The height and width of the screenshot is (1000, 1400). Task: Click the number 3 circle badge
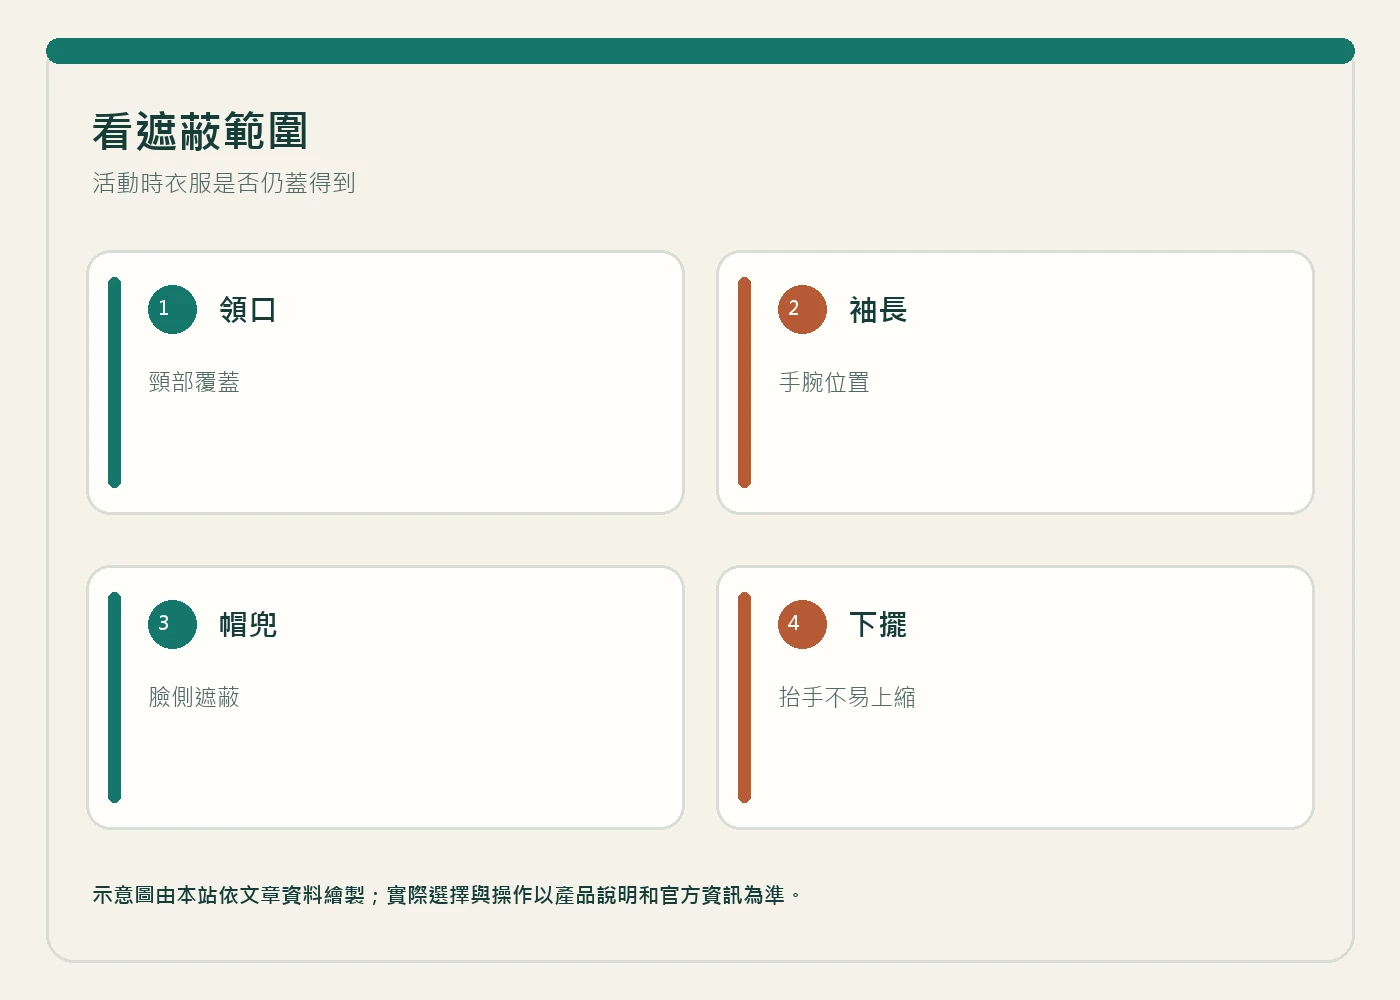click(172, 624)
